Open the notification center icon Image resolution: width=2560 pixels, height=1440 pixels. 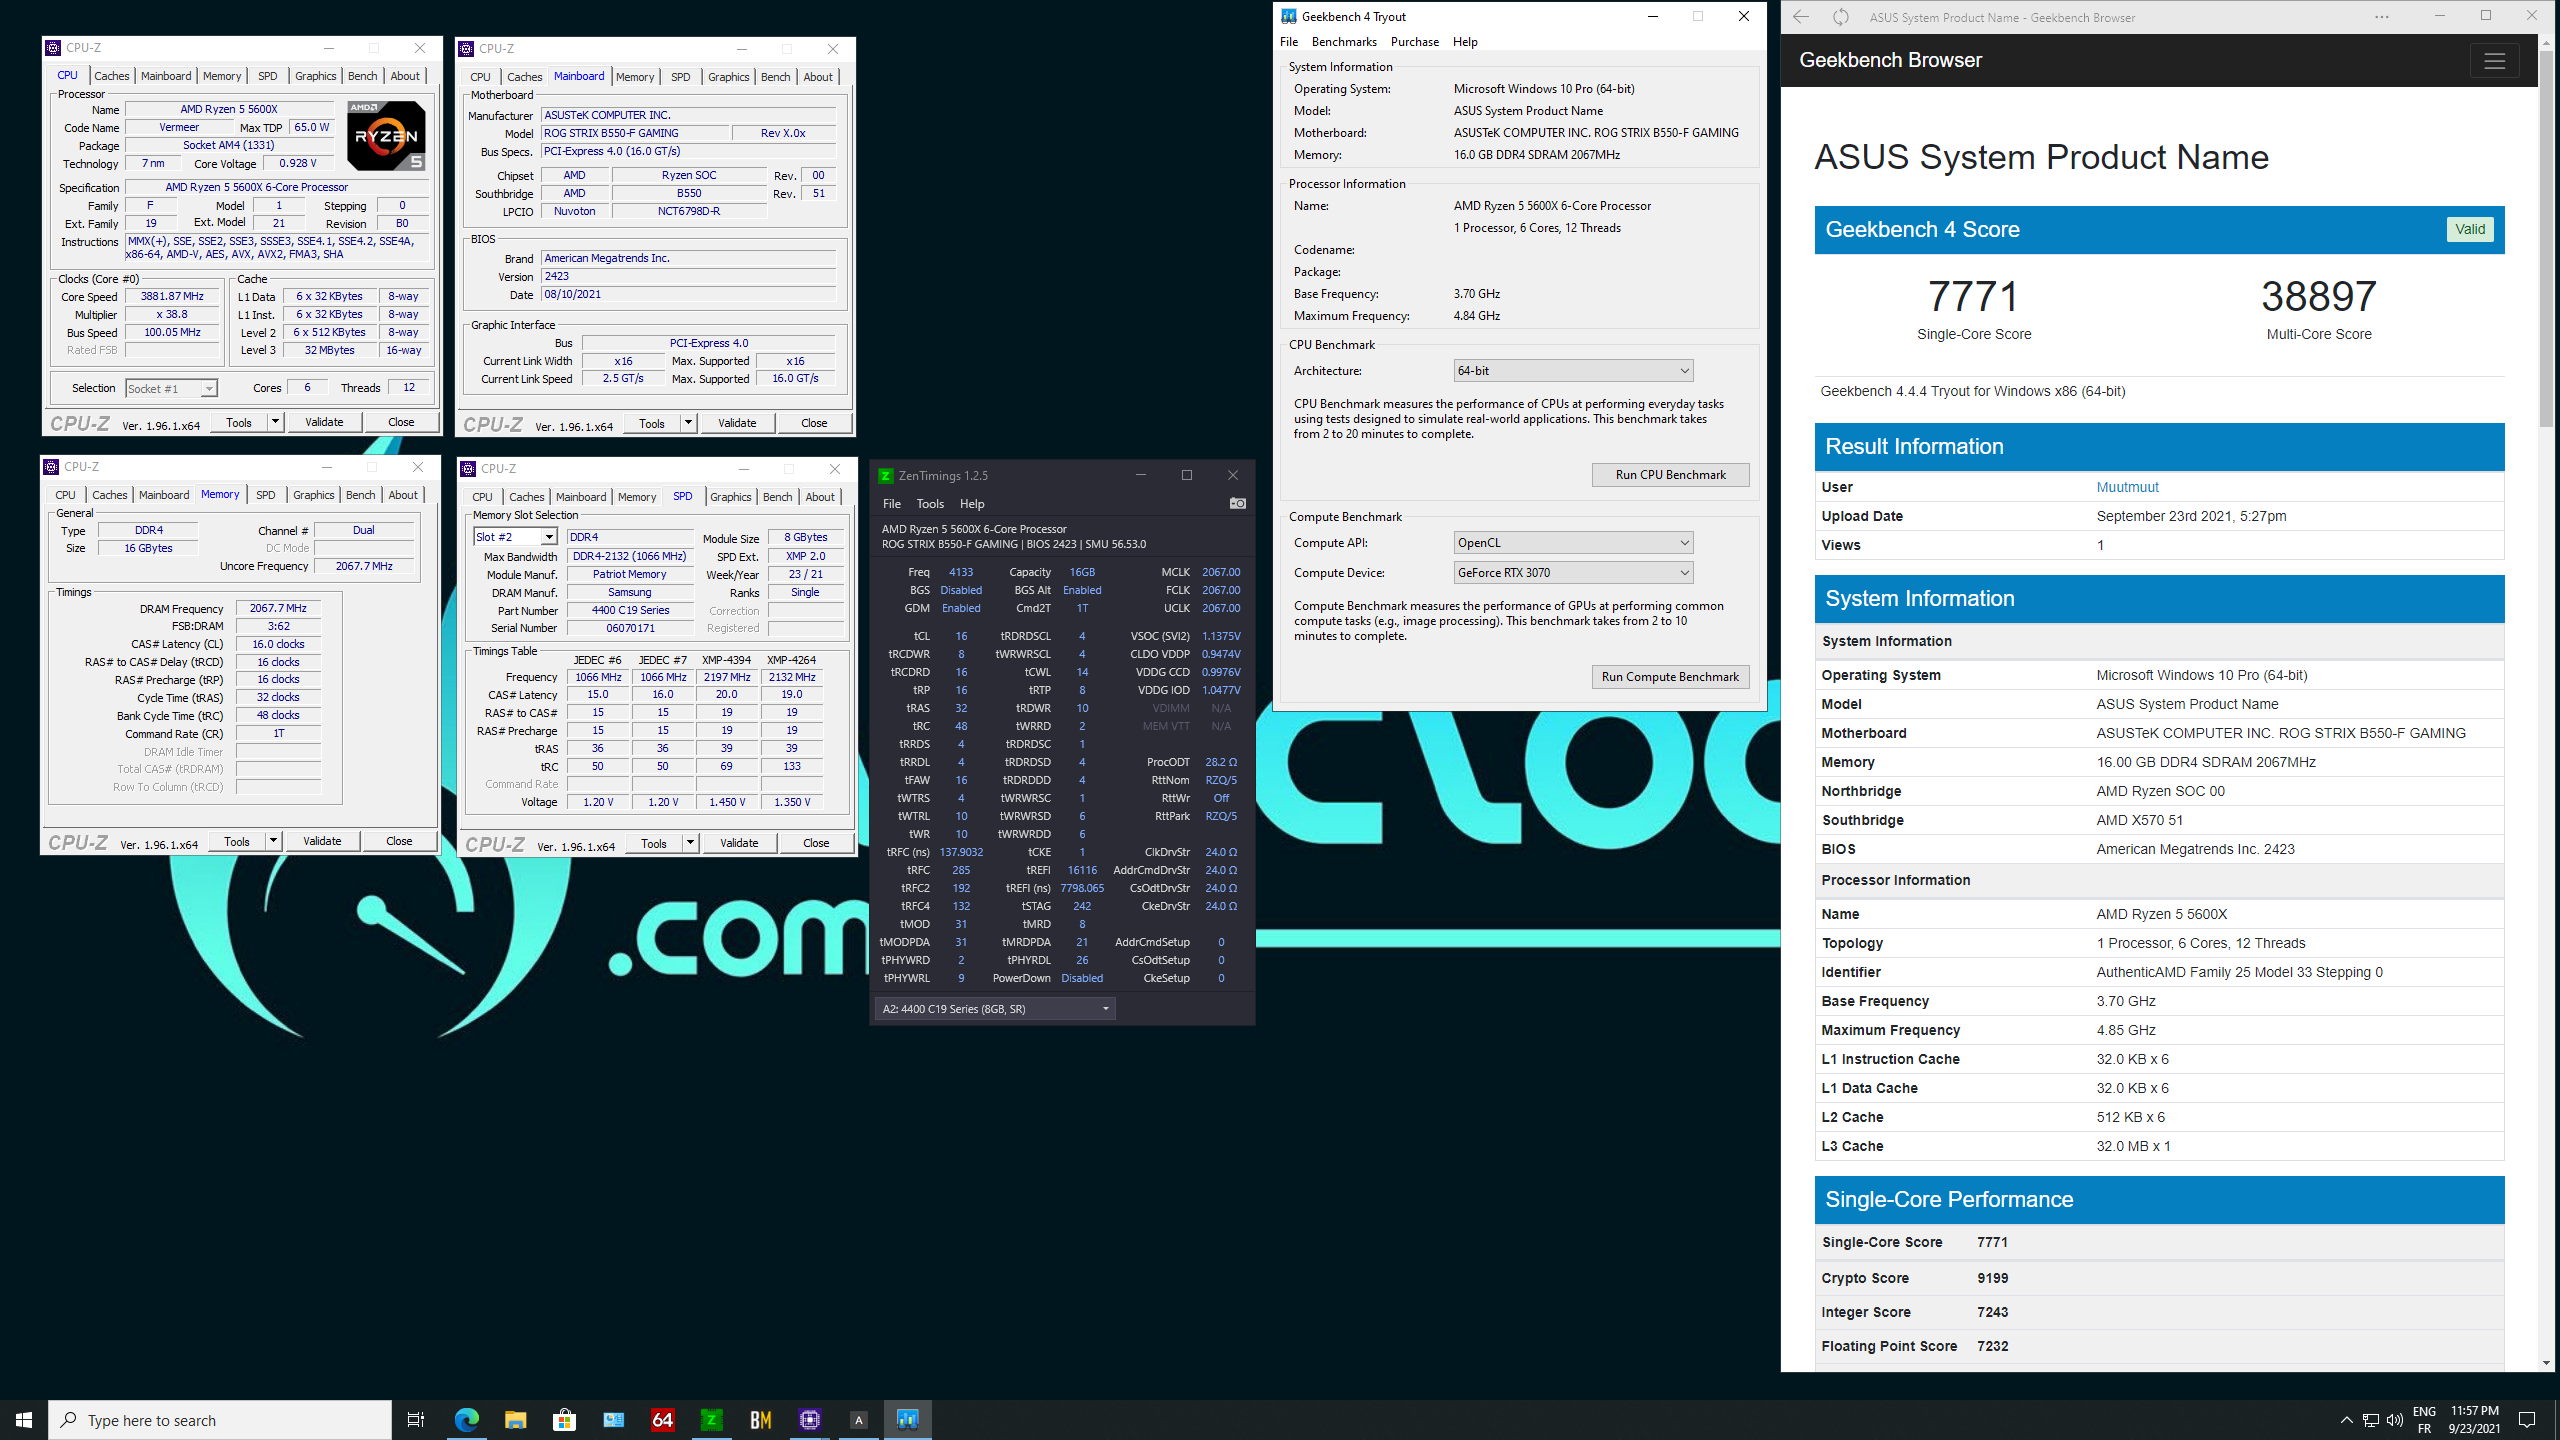click(x=2527, y=1420)
